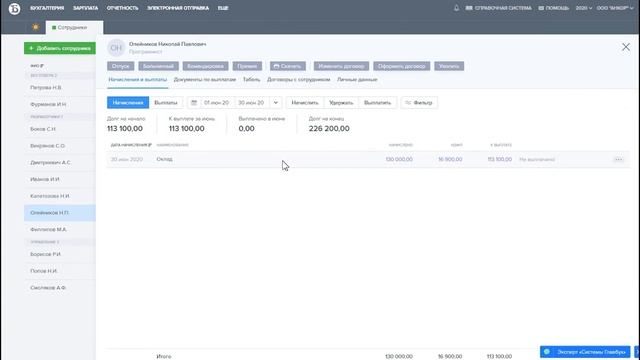640x360 pixels.
Task: Click the Командировка button
Action: click(205, 66)
